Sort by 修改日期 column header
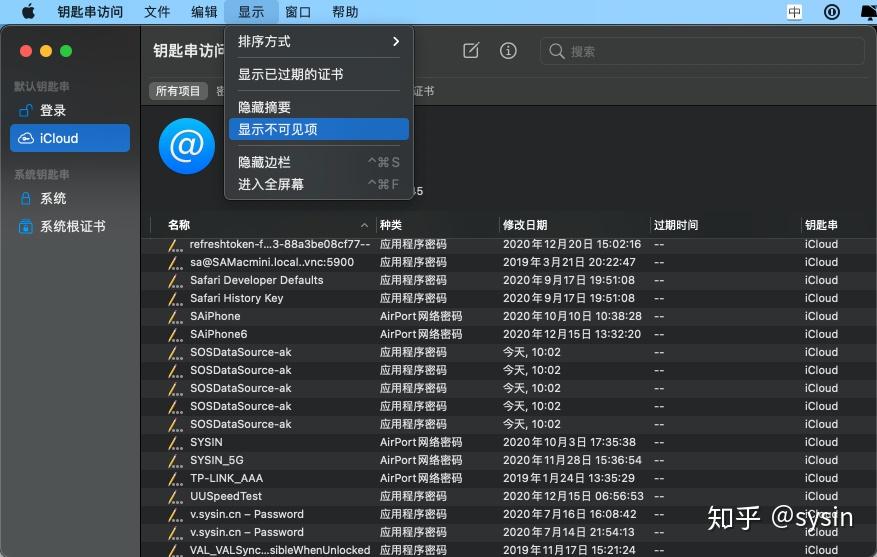This screenshot has height=557, width=877. tap(525, 225)
